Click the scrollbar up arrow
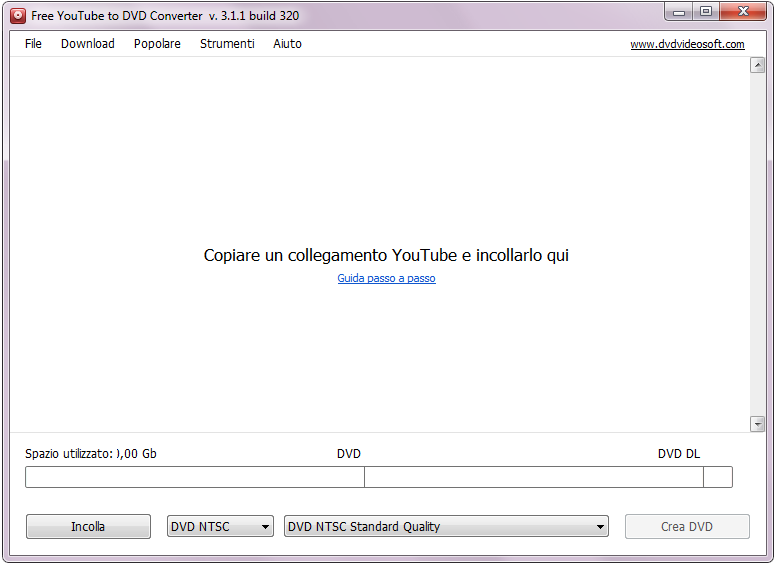The height and width of the screenshot is (564, 776). [757, 65]
